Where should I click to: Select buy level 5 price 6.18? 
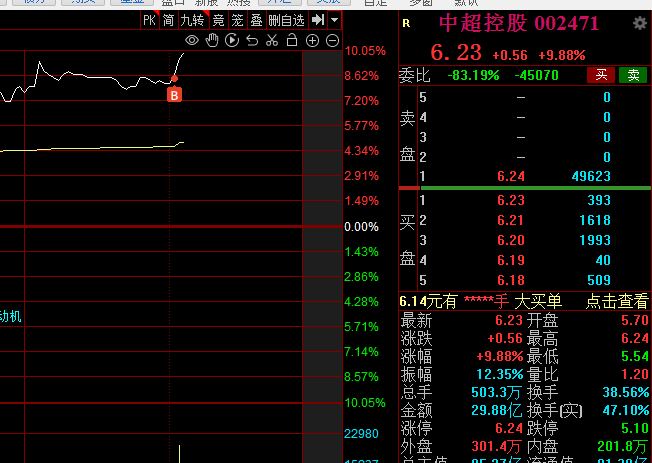(511, 280)
